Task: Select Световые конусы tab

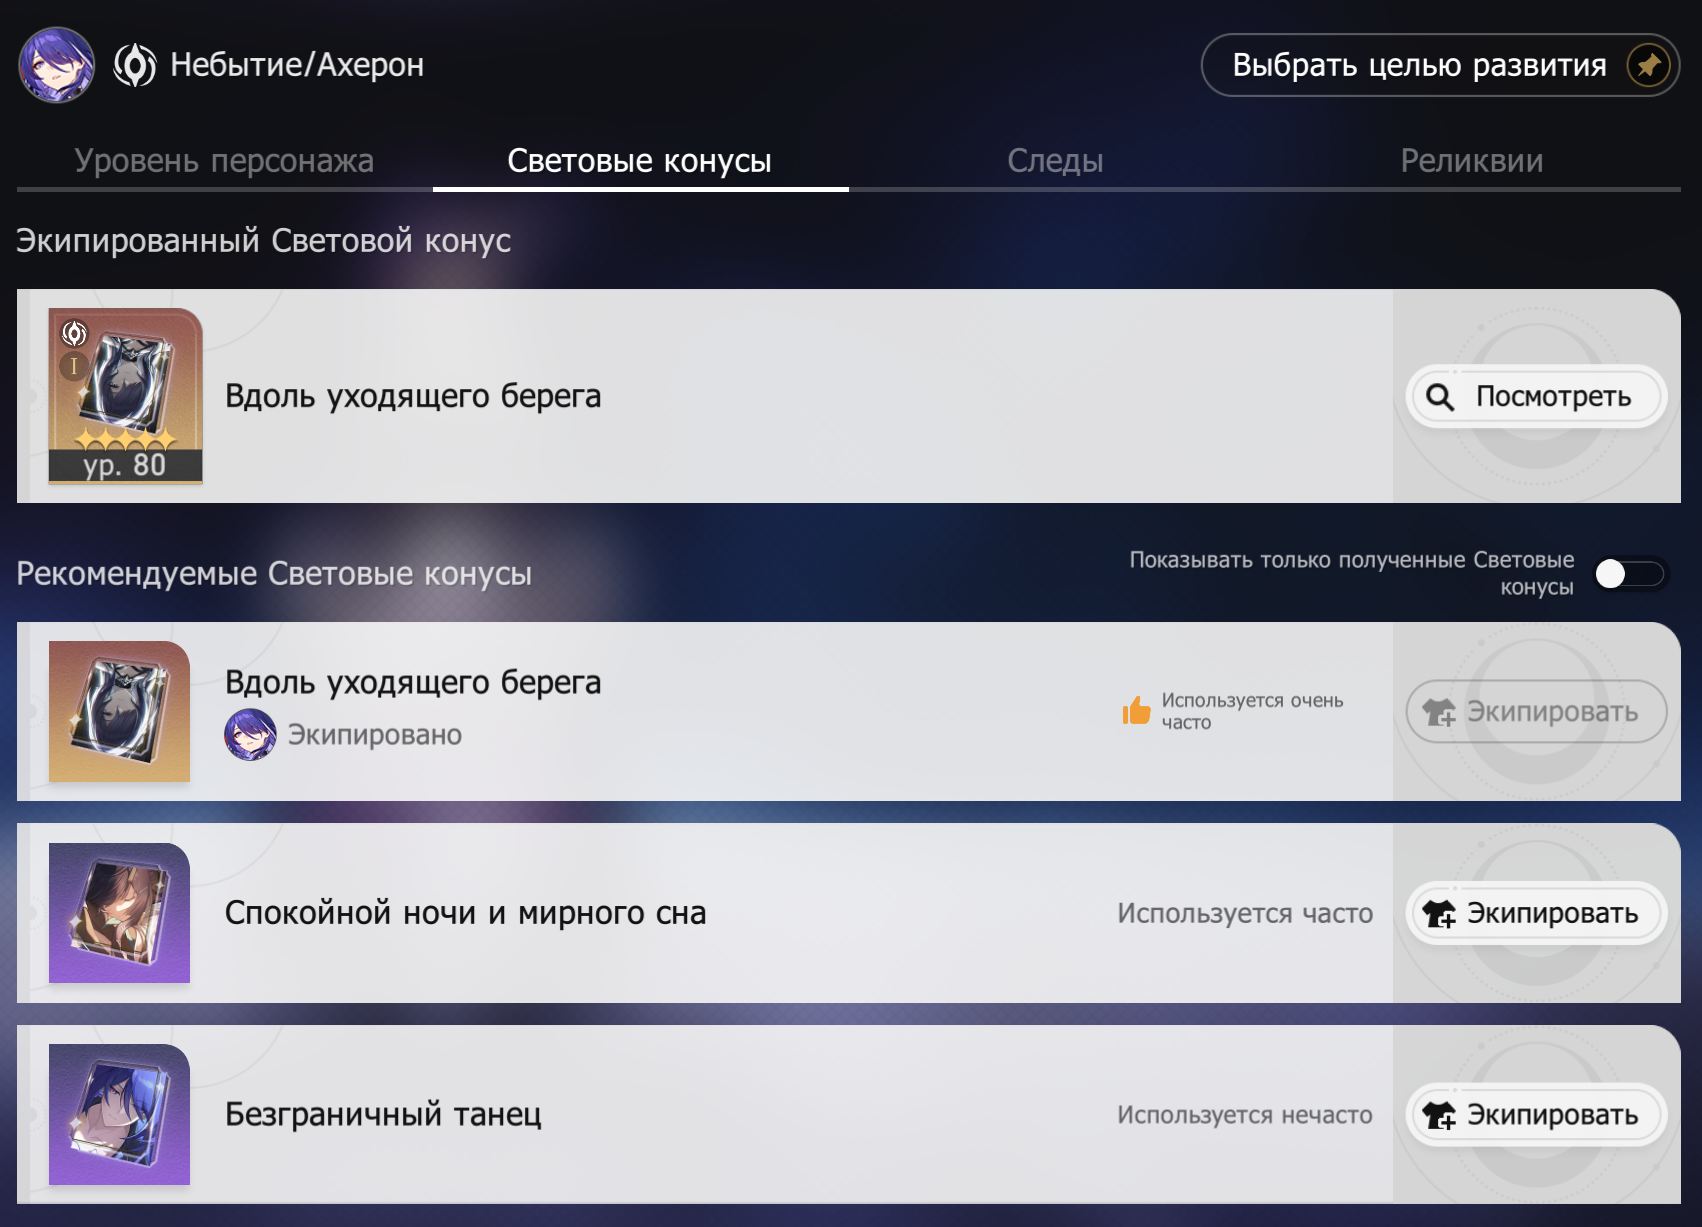Action: point(640,161)
